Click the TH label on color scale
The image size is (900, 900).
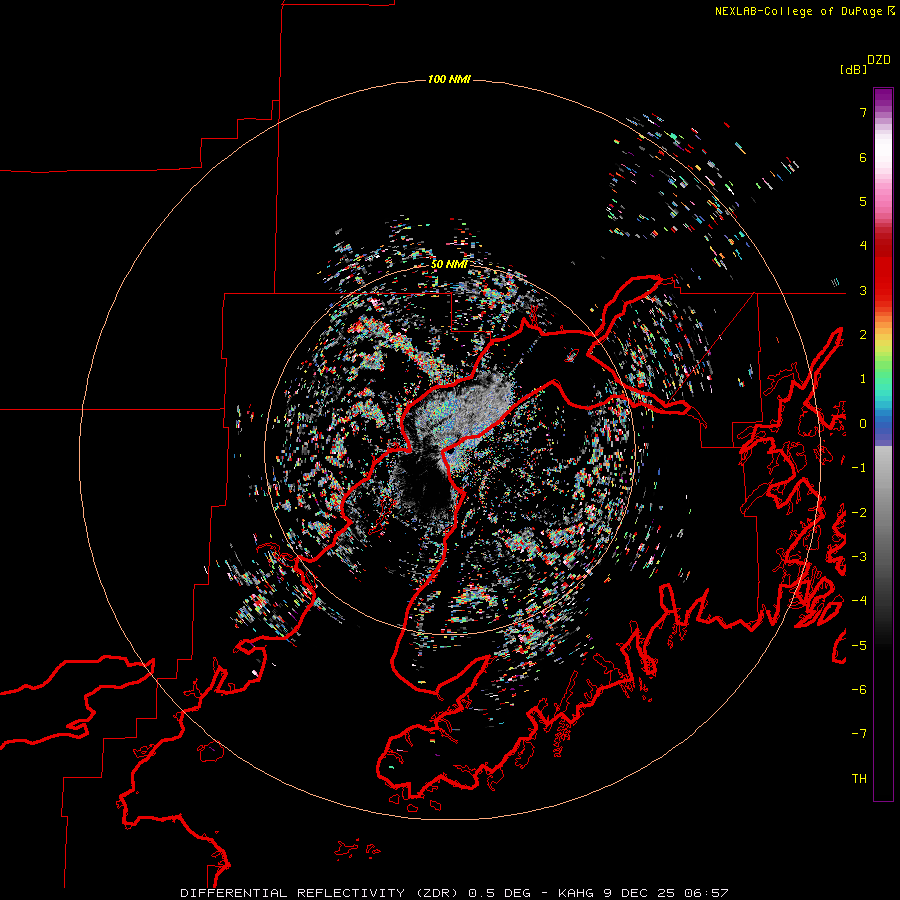point(859,779)
